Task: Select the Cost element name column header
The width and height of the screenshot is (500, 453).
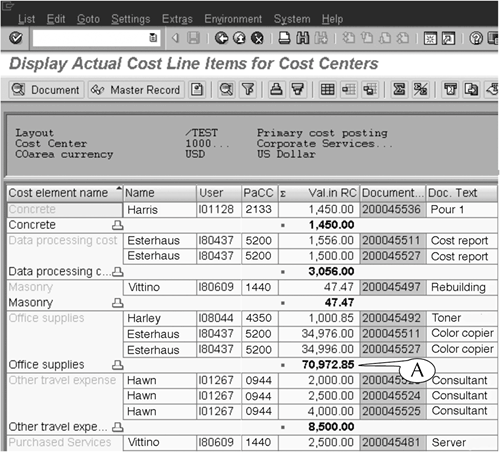Action: [x=65, y=193]
